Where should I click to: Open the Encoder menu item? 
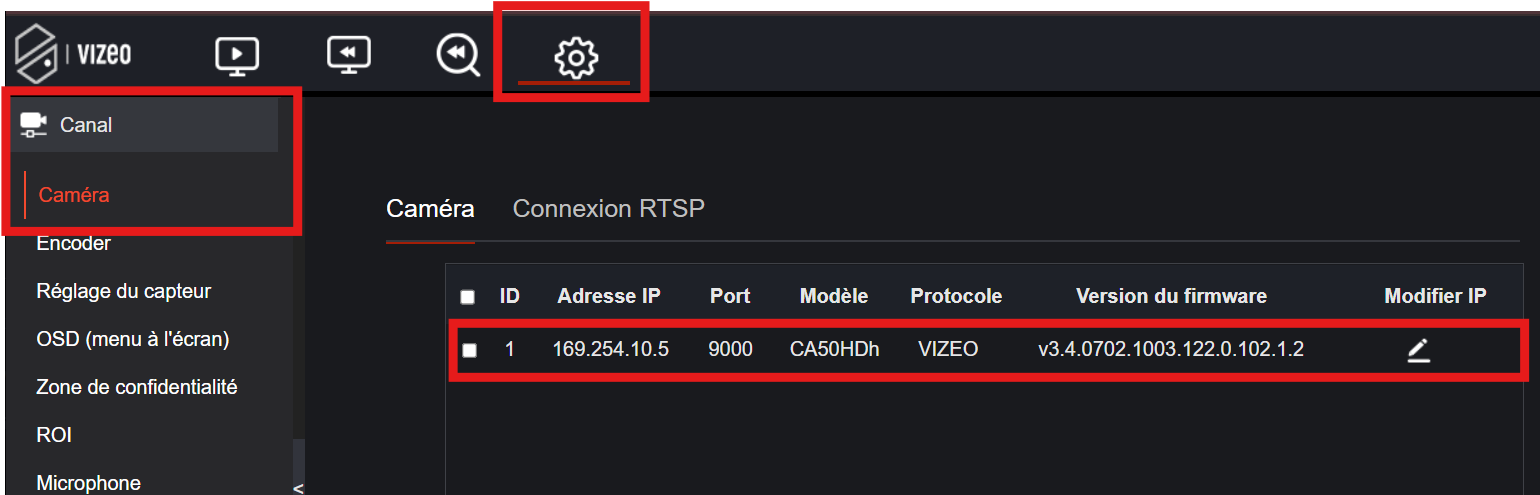pyautogui.click(x=73, y=243)
